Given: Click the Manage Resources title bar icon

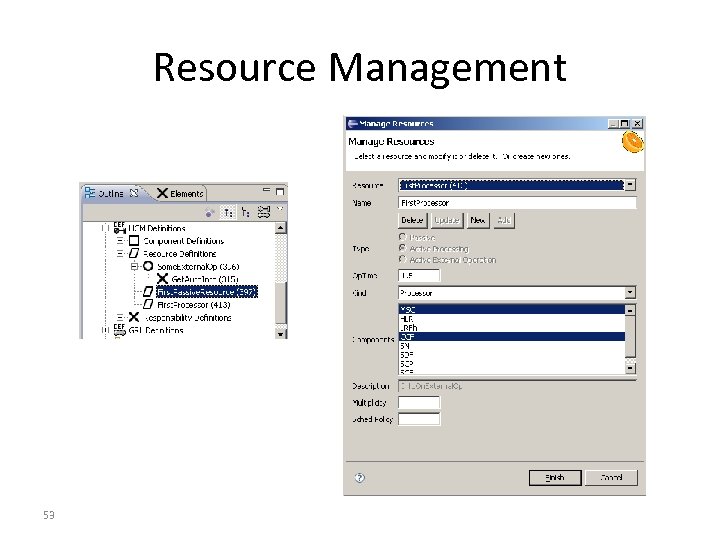Looking at the screenshot, I should pyautogui.click(x=352, y=123).
